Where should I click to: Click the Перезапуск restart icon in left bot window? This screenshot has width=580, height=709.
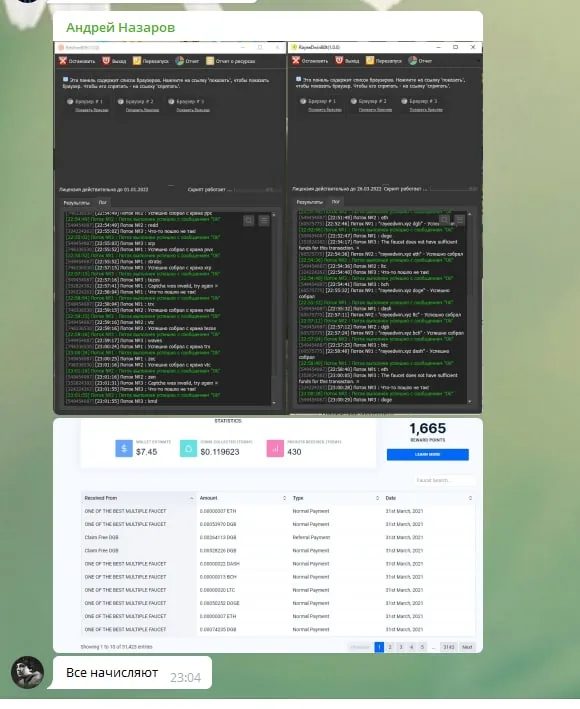[x=137, y=61]
